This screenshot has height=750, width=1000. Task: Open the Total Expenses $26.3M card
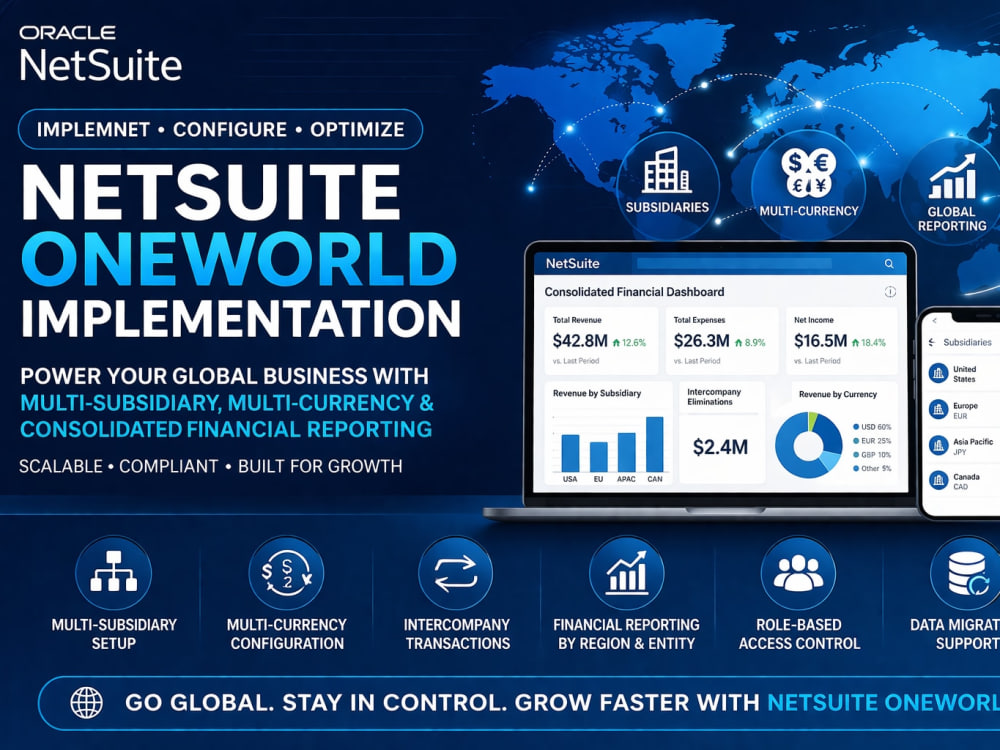pos(722,341)
